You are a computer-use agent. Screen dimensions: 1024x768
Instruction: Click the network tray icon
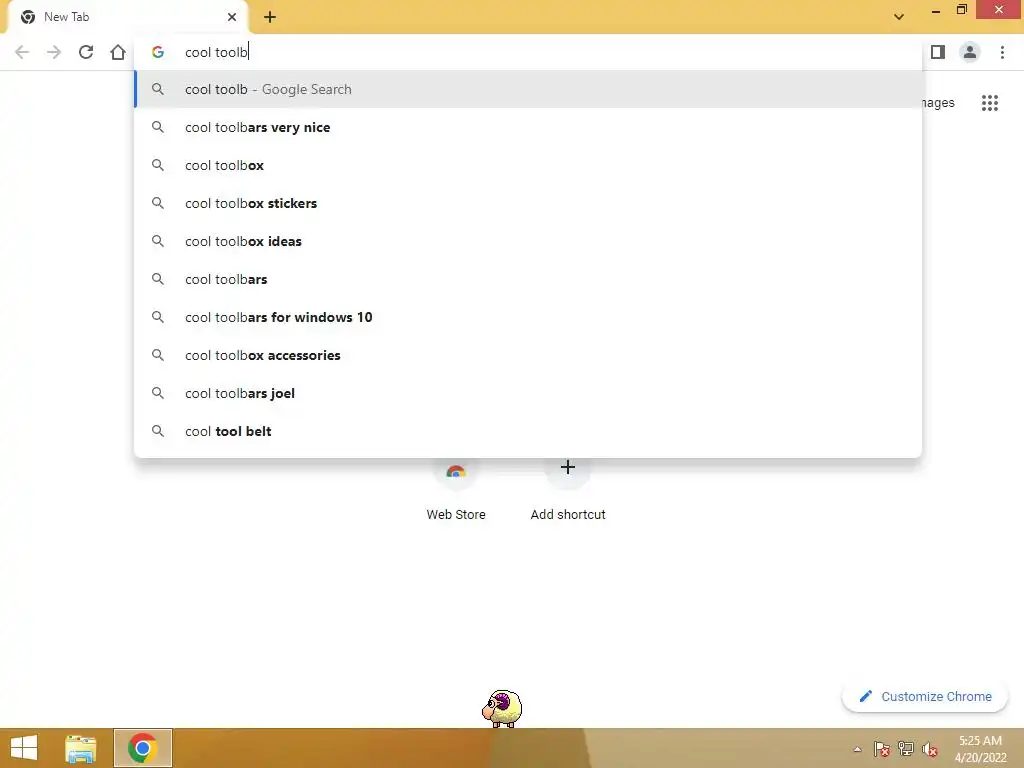(906, 749)
